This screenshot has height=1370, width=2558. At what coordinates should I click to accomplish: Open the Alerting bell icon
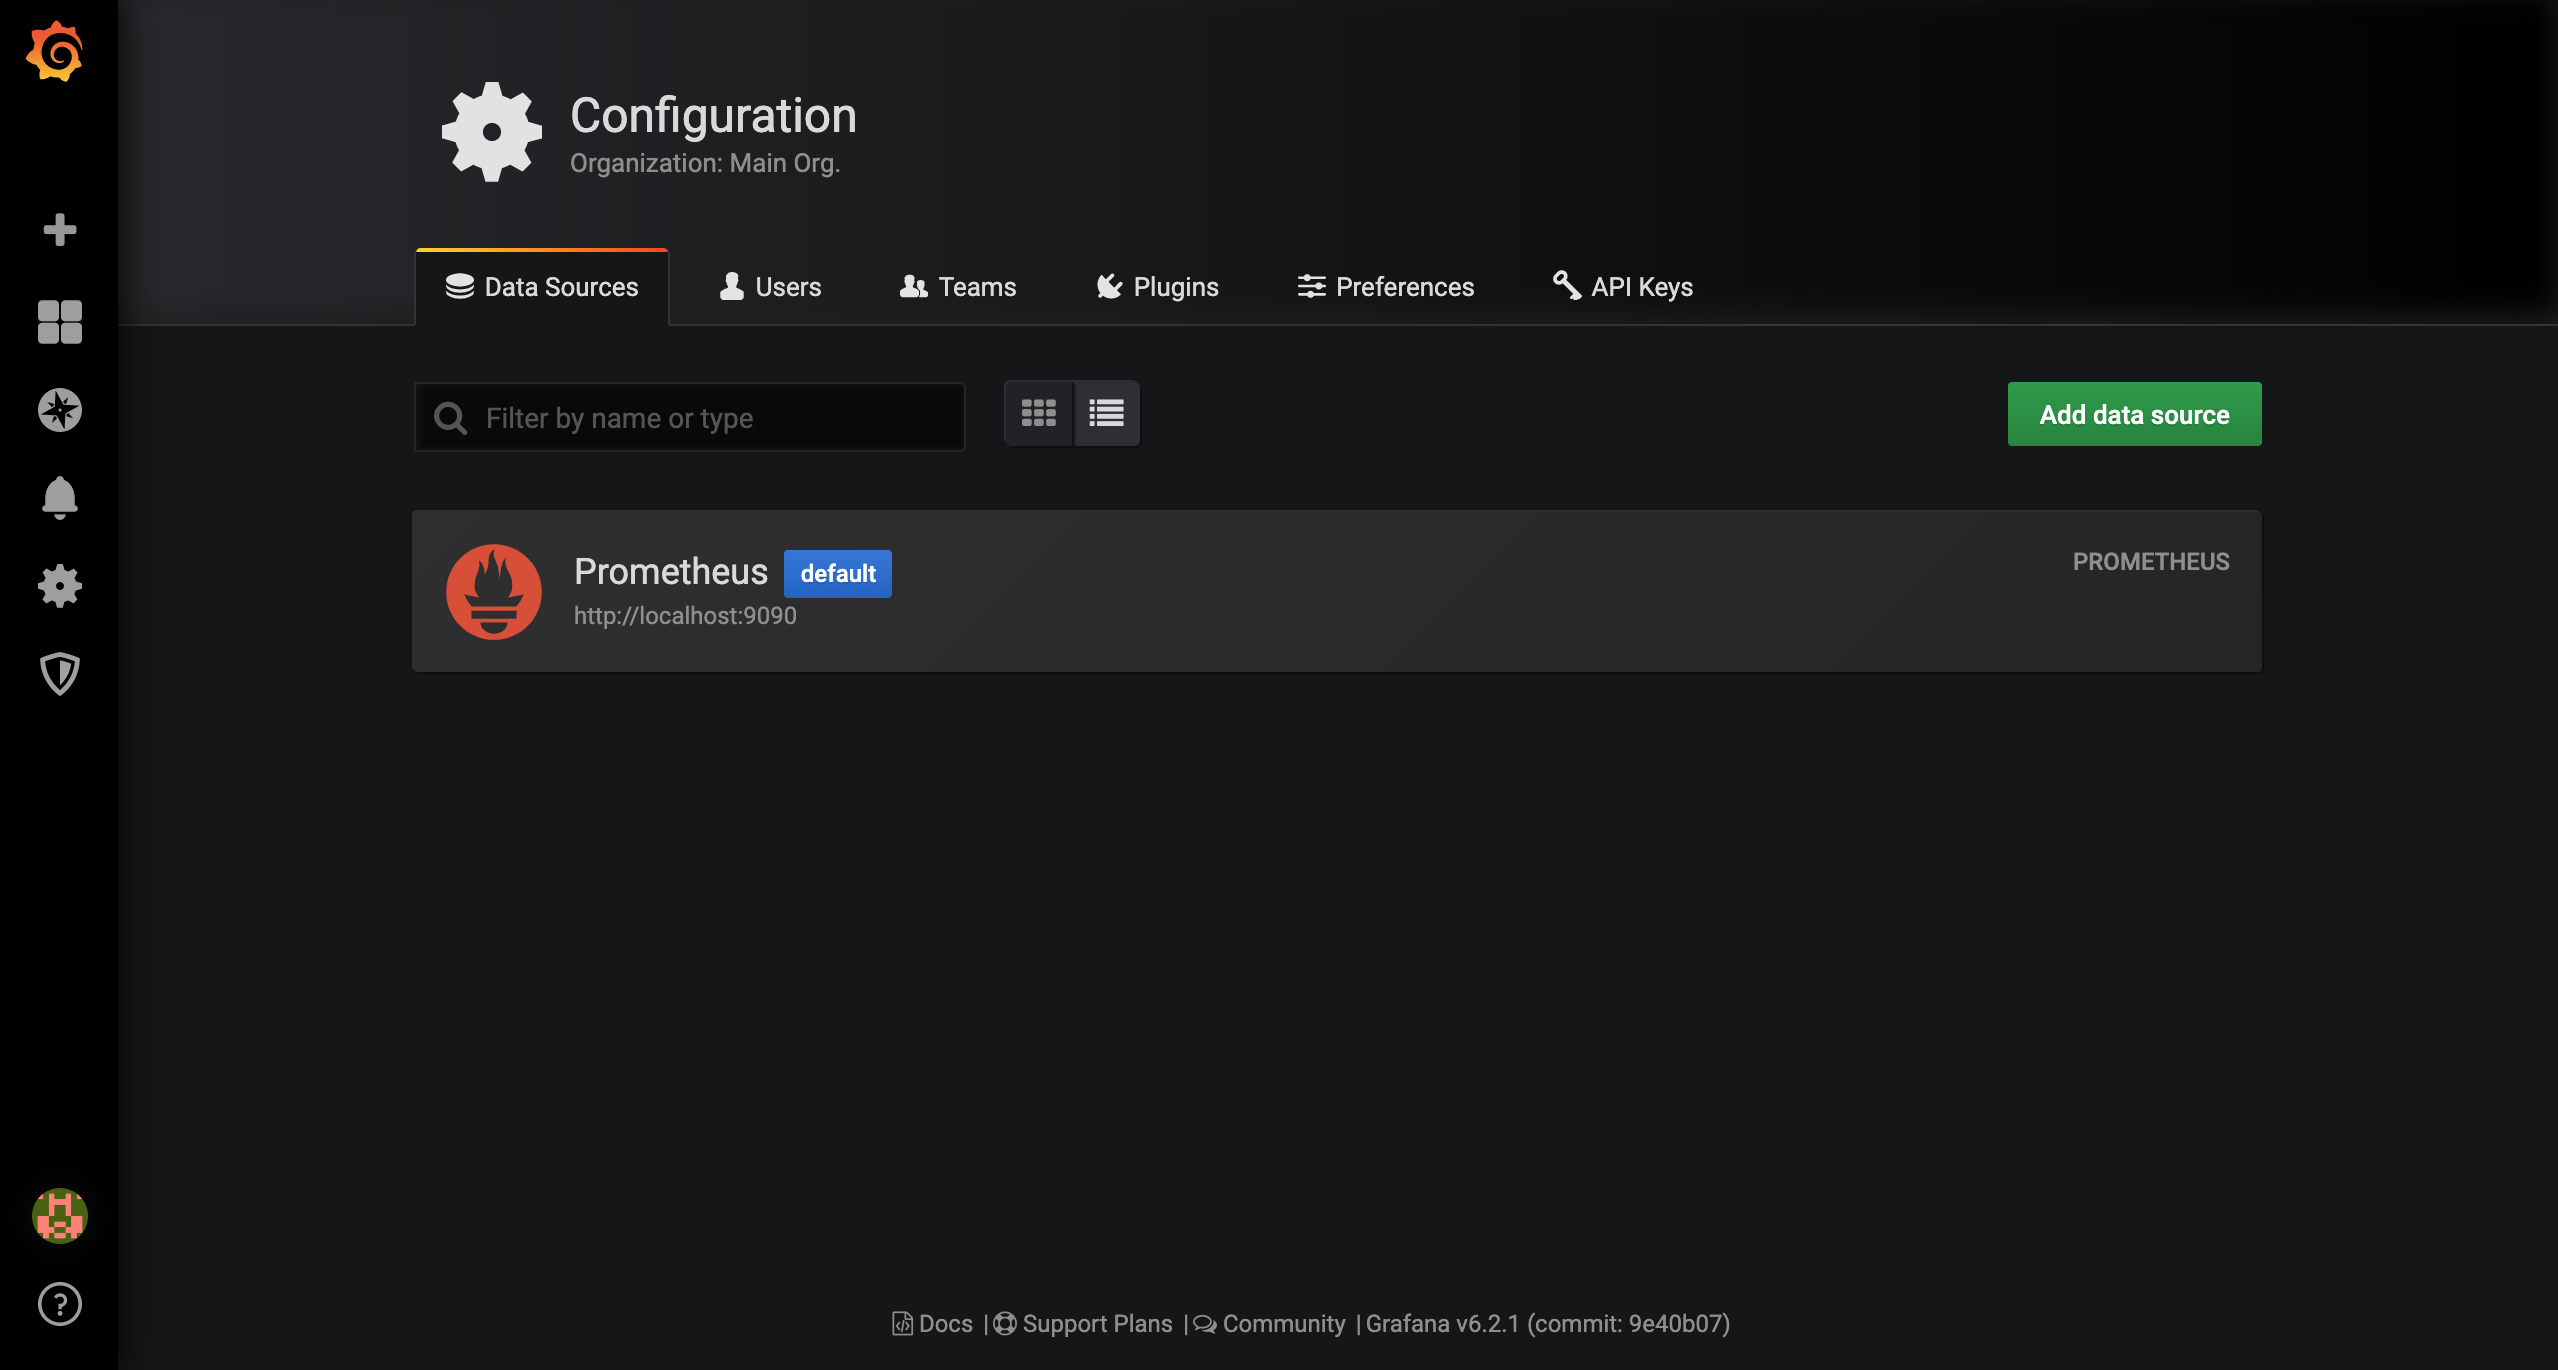(x=59, y=497)
